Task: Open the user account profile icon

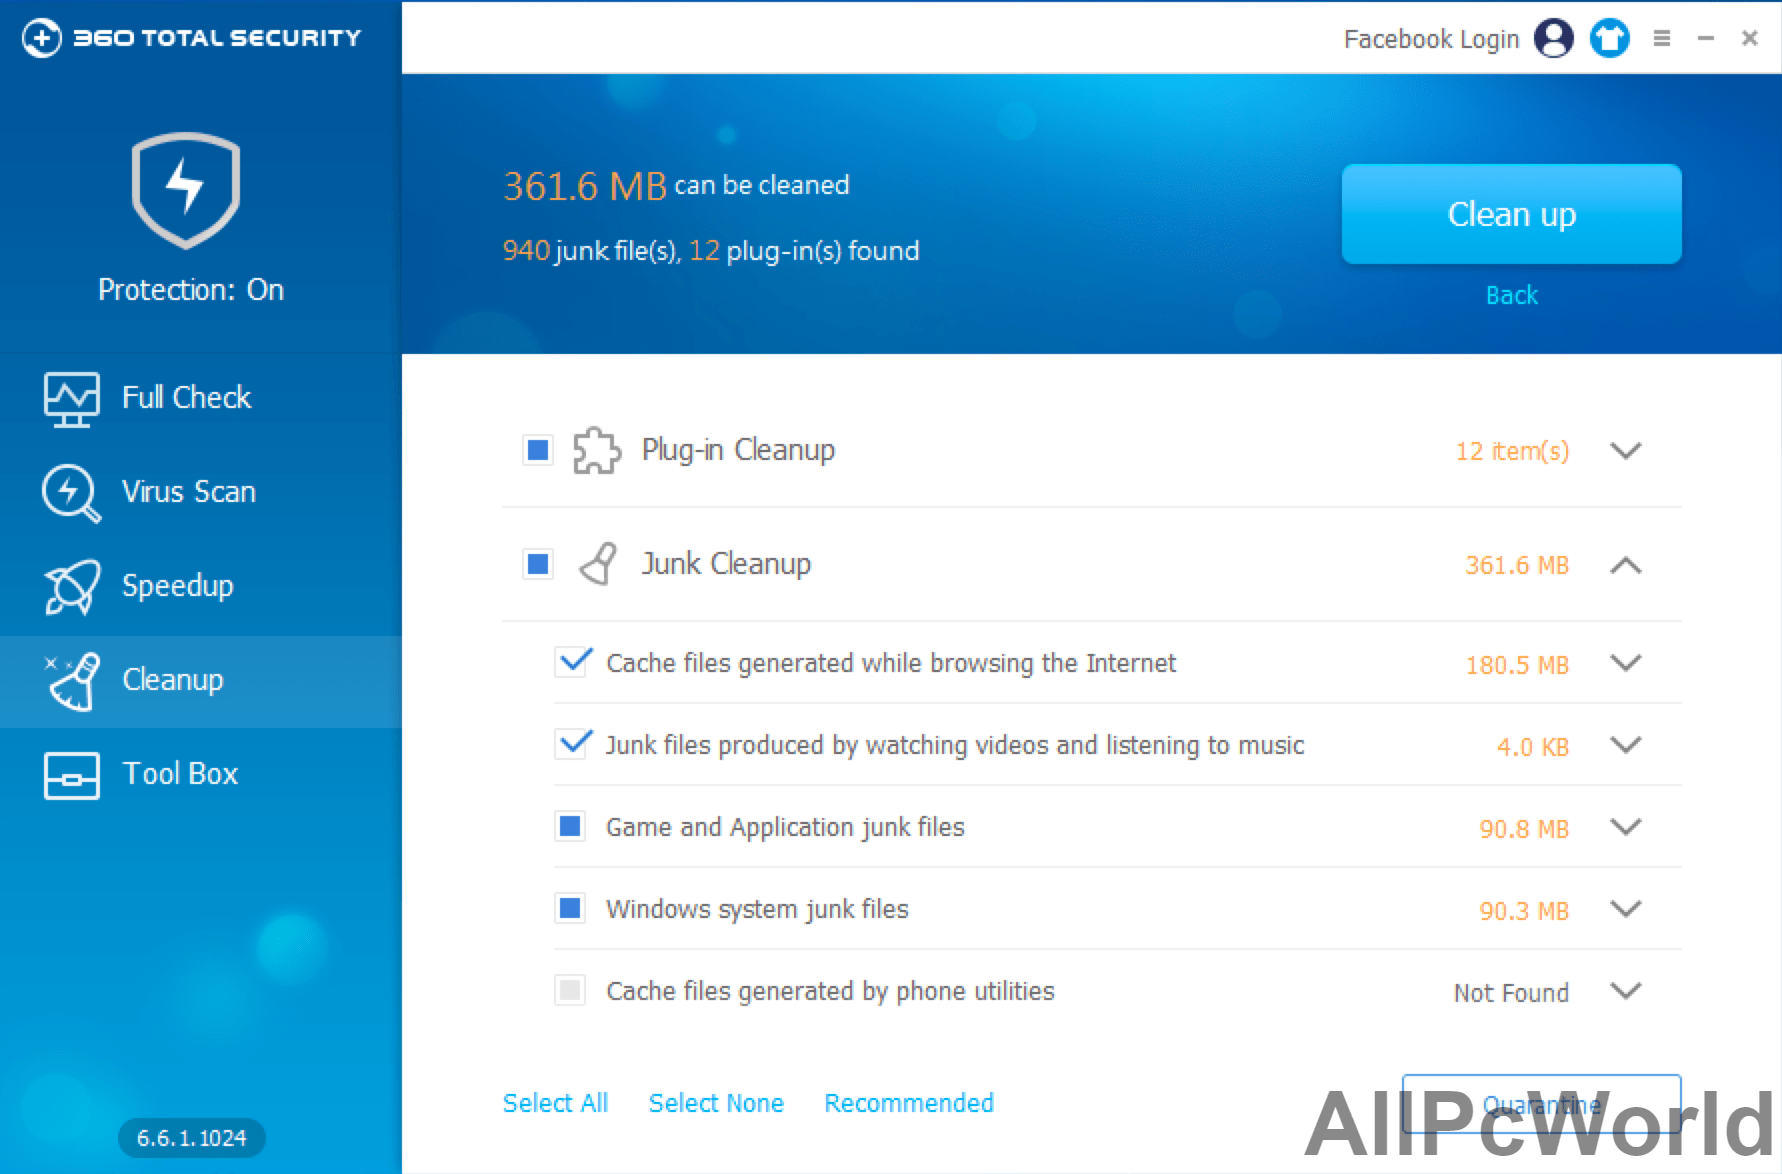Action: point(1554,38)
